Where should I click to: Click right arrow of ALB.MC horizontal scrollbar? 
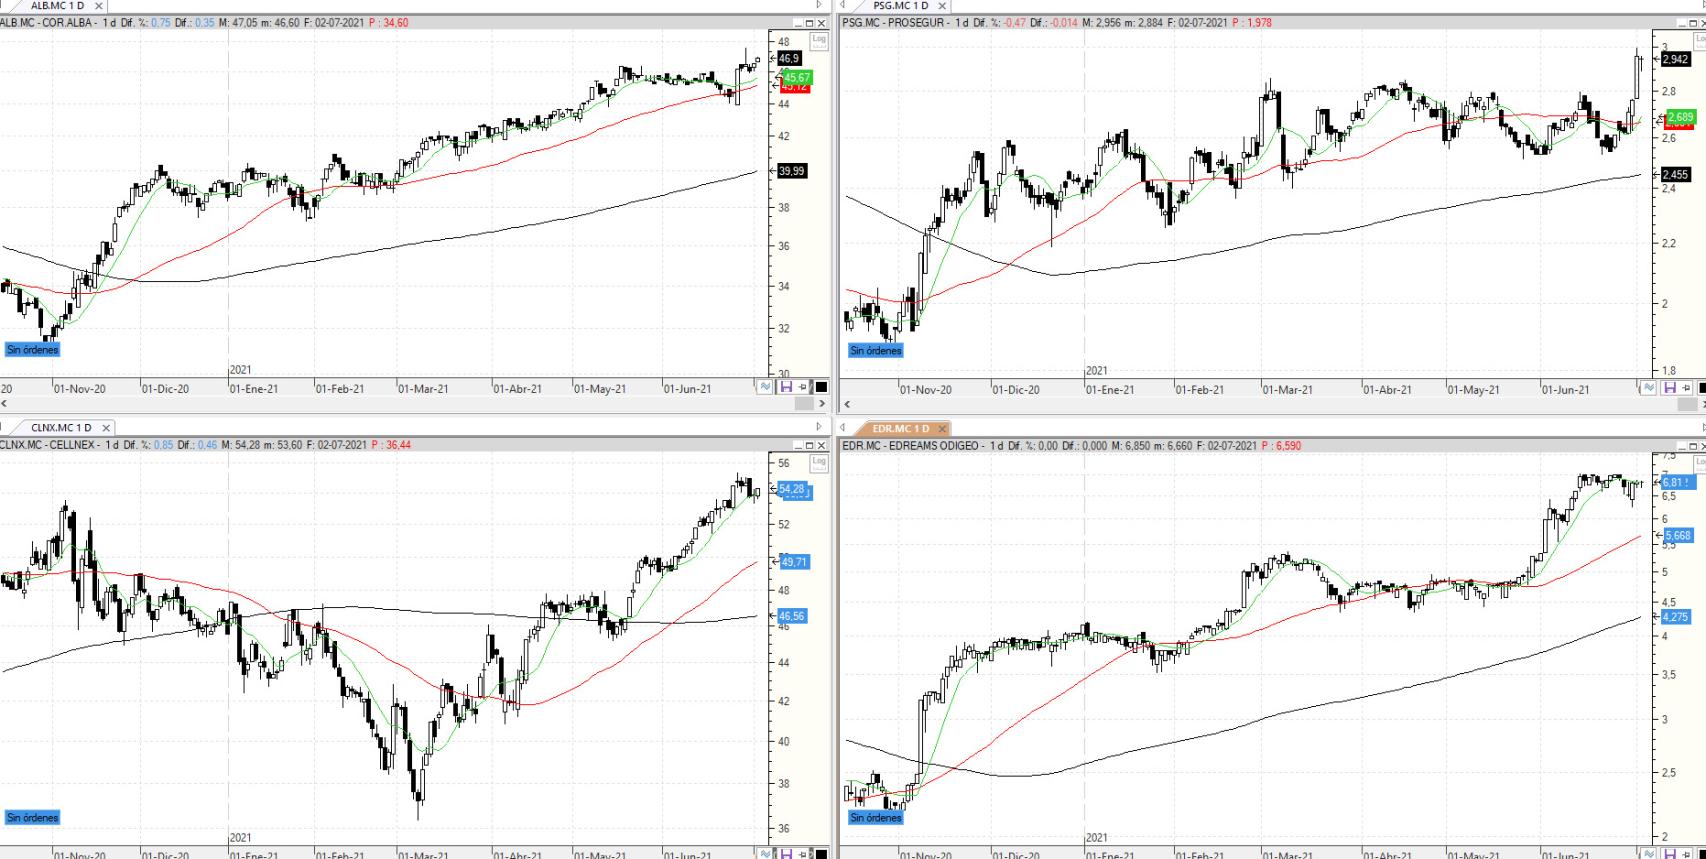pyautogui.click(x=822, y=404)
